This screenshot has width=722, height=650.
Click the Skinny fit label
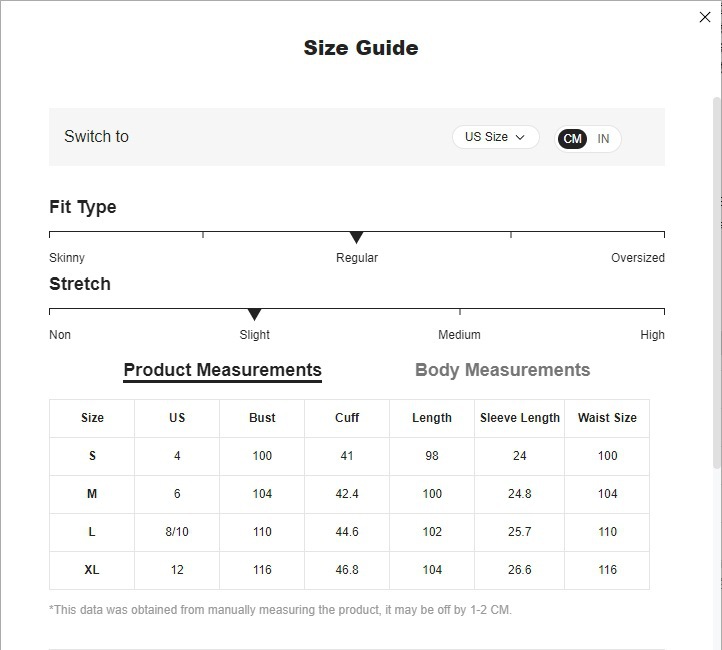(x=67, y=258)
